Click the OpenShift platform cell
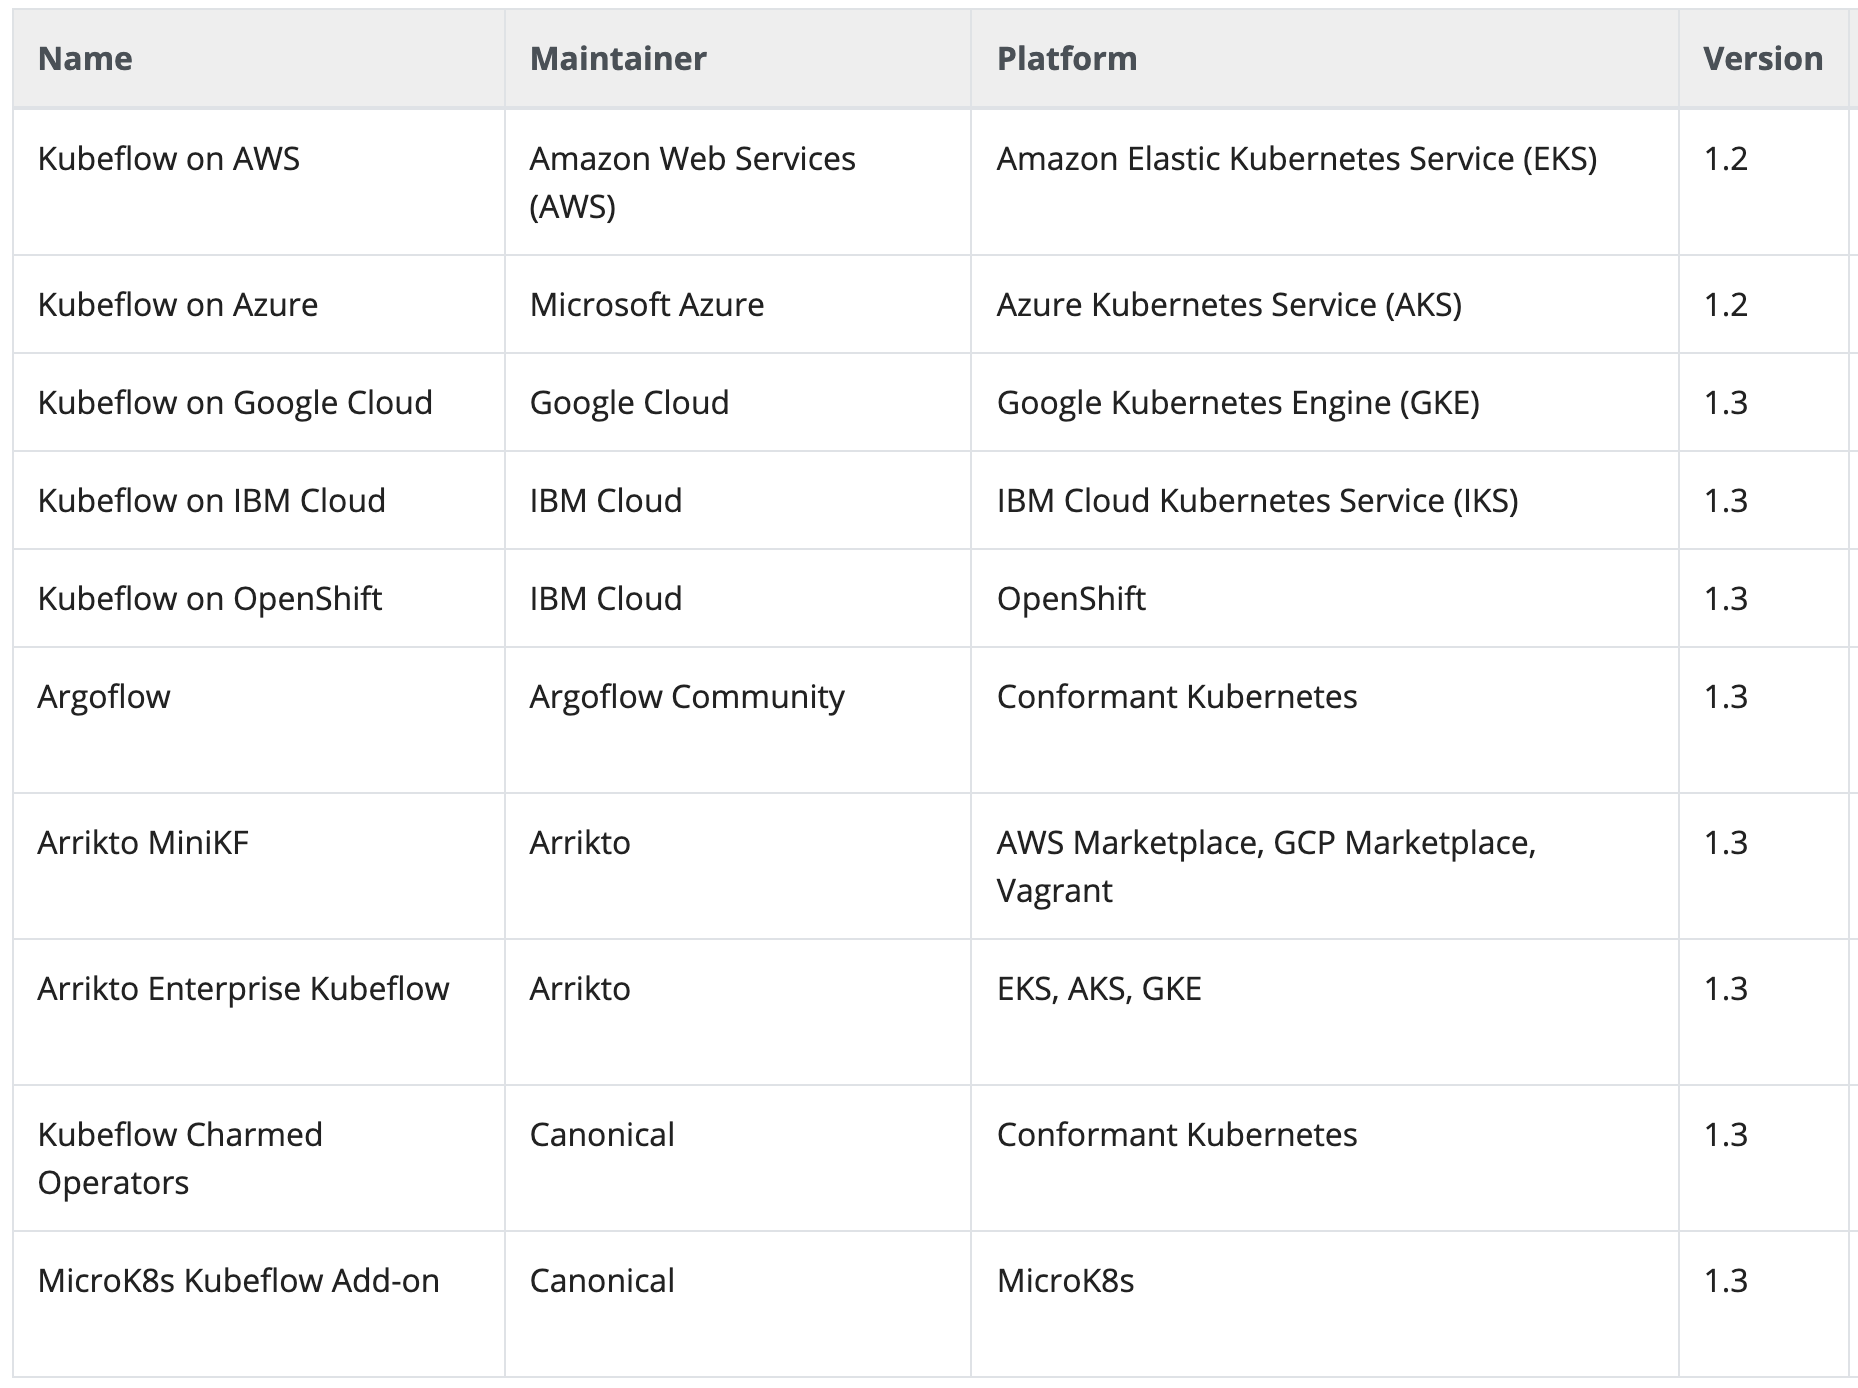Image resolution: width=1858 pixels, height=1388 pixels. (x=1325, y=598)
